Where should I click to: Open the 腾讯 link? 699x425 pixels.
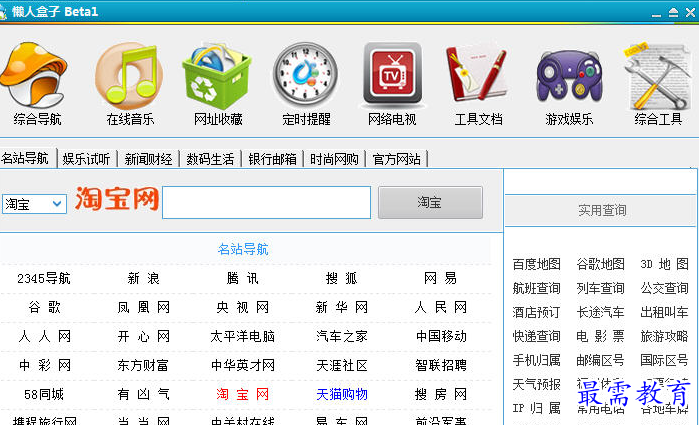(x=242, y=278)
